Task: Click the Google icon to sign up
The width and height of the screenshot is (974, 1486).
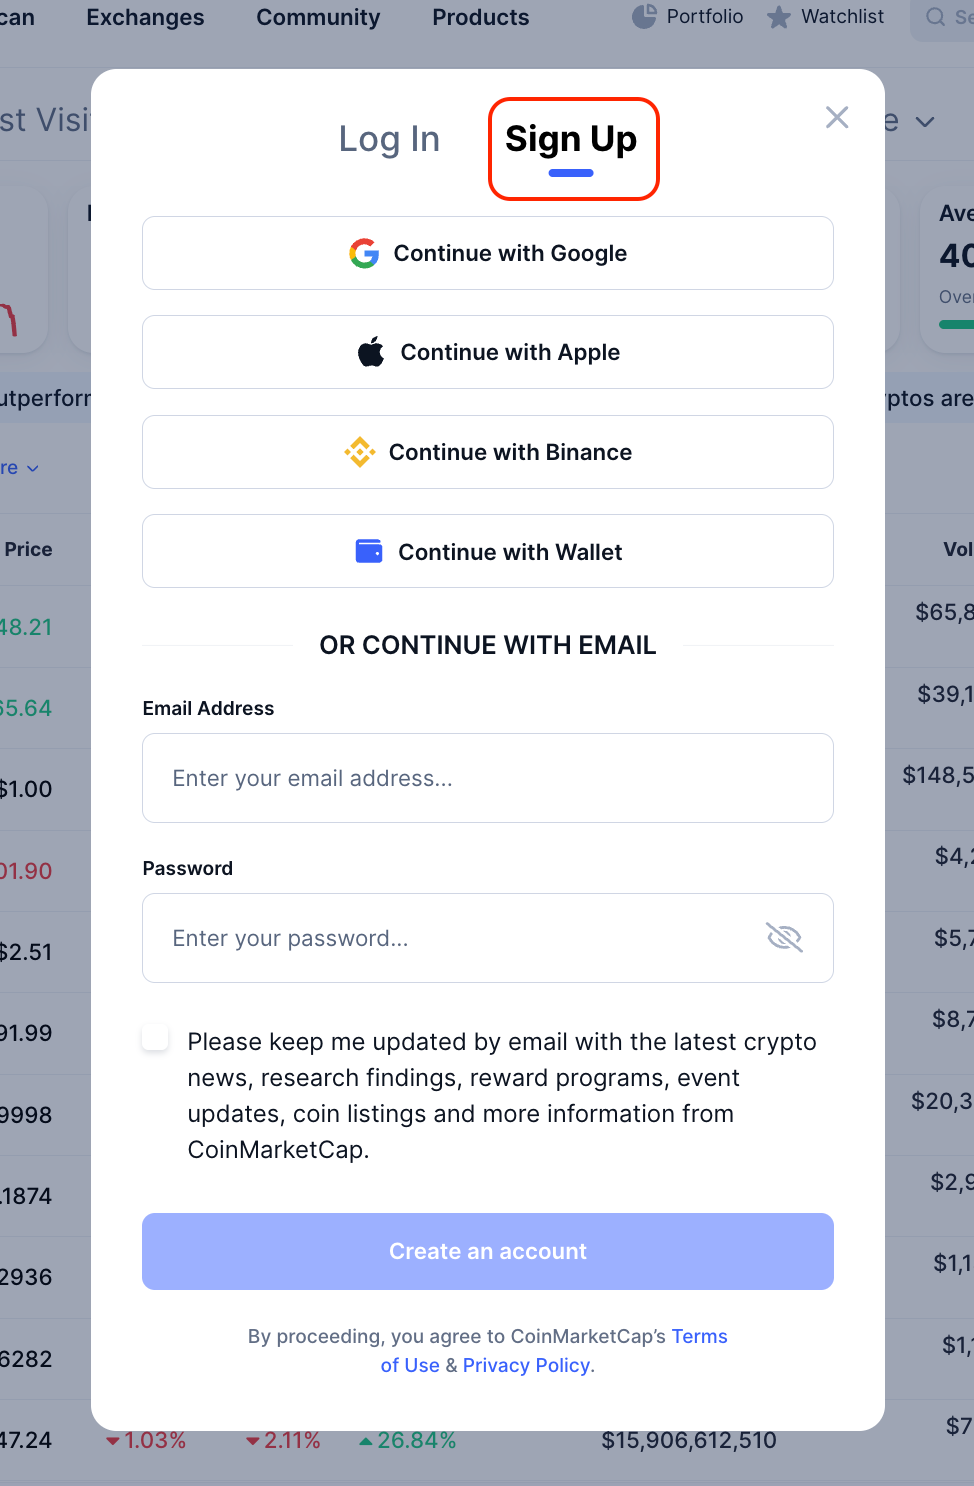Action: (365, 253)
